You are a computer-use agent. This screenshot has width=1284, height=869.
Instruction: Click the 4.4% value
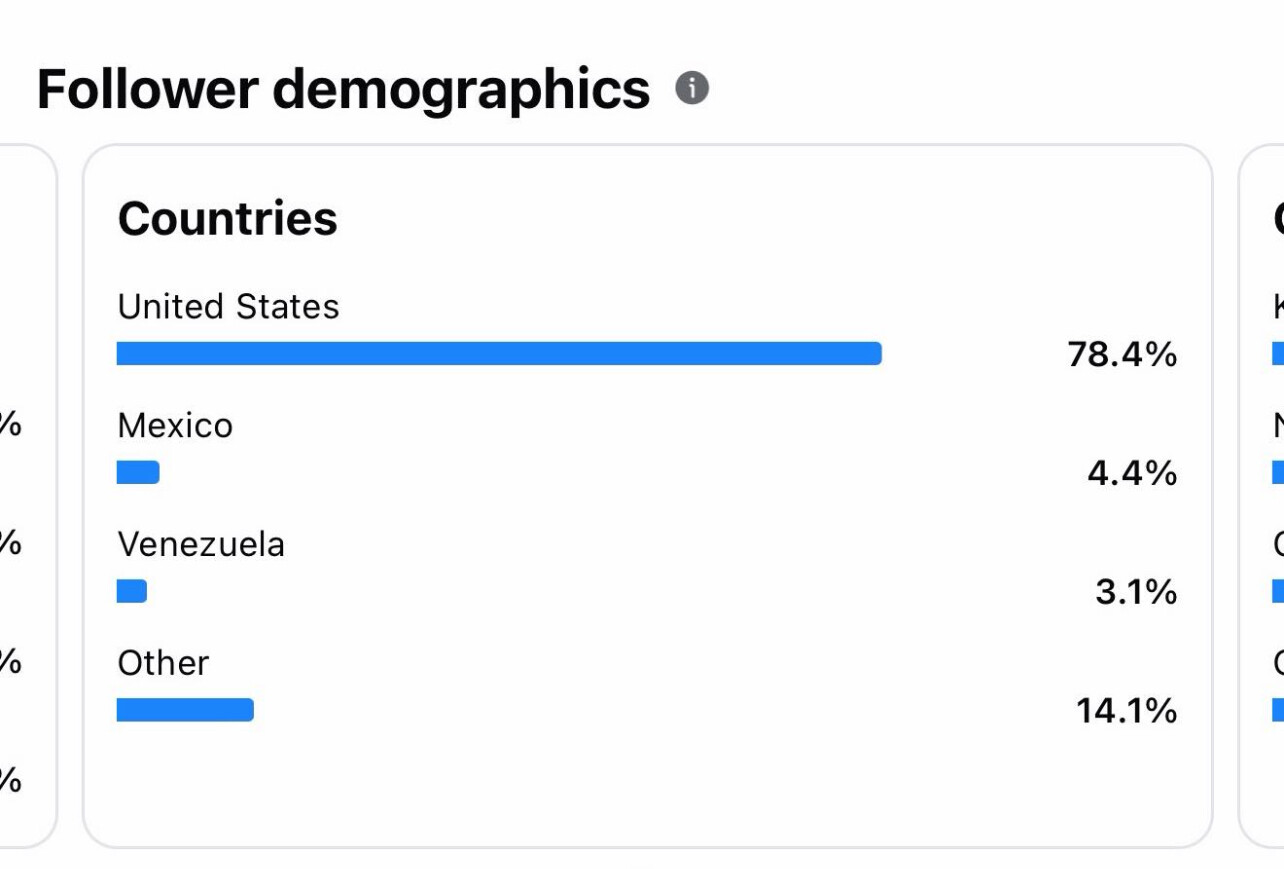pyautogui.click(x=1132, y=473)
